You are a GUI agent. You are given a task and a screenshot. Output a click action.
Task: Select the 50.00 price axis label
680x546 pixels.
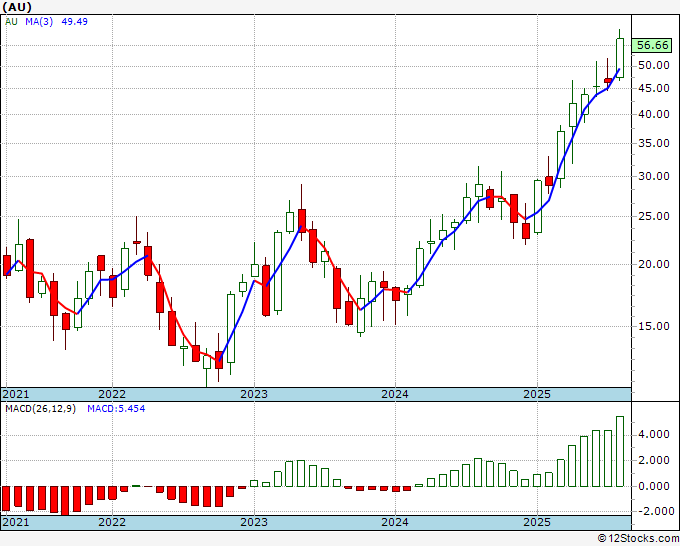pyautogui.click(x=654, y=65)
